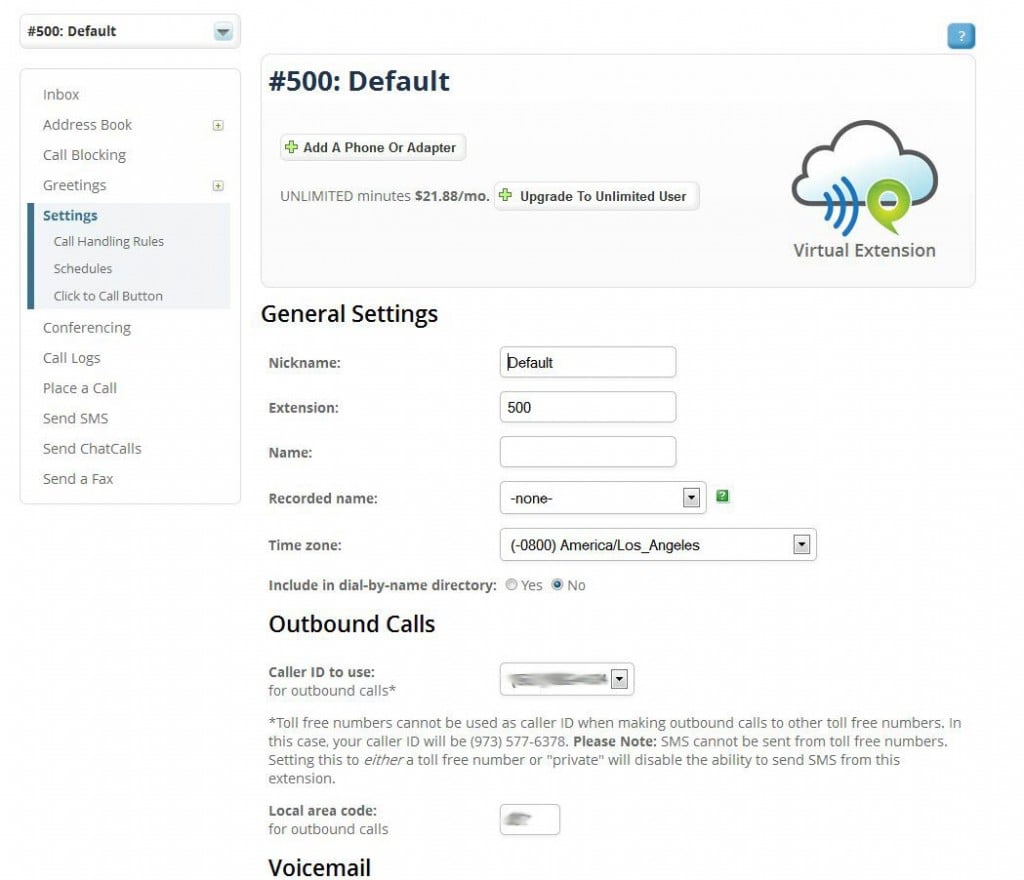The width and height of the screenshot is (1024, 880).
Task: Open the Conferencing section
Action: (87, 327)
